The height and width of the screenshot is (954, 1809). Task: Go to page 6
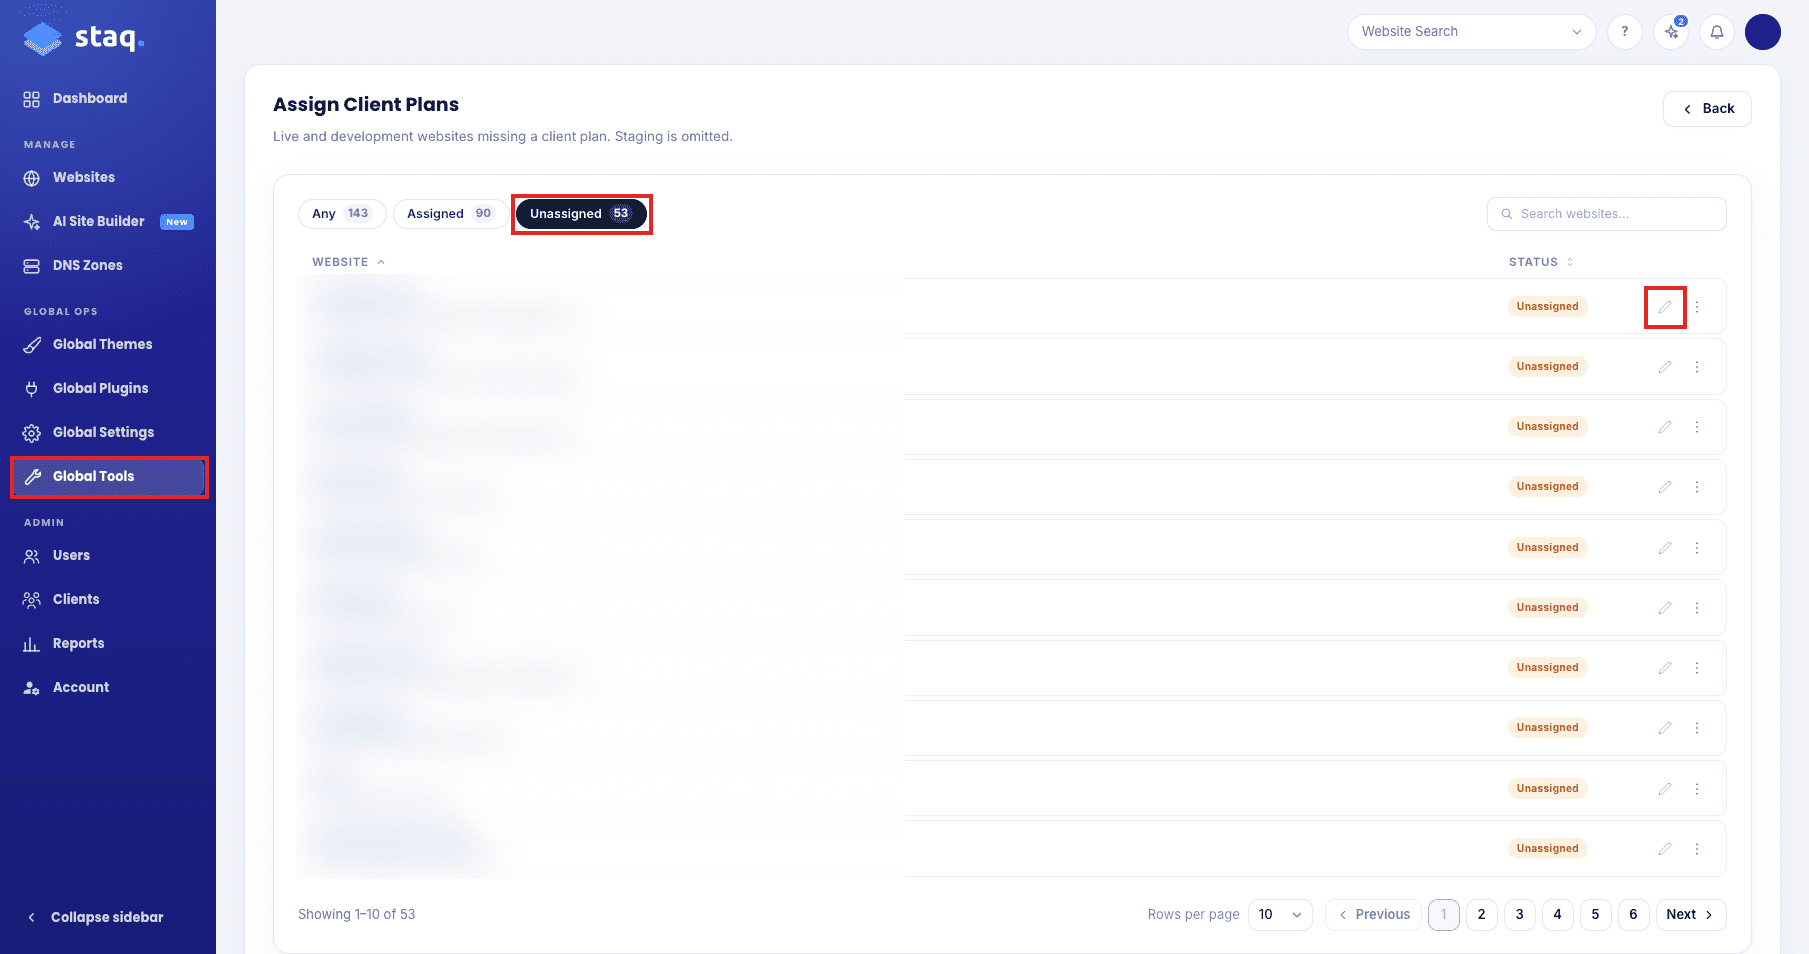1634,914
